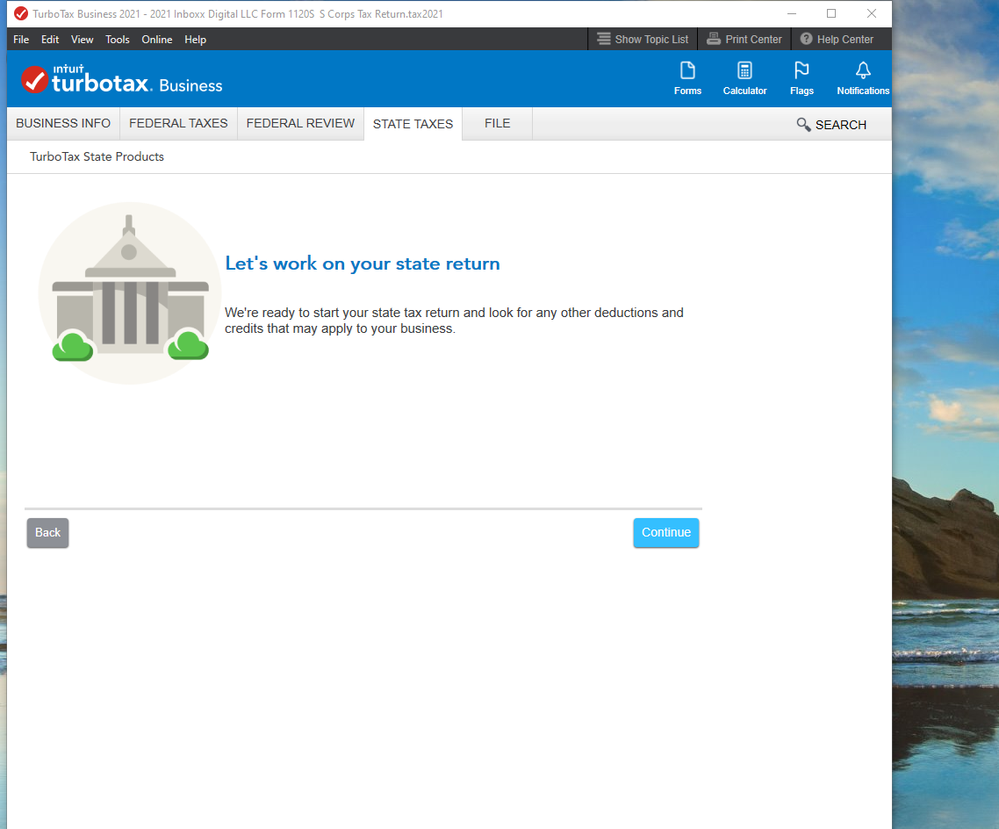Click the Show Topic List button
This screenshot has width=999, height=829.
coord(642,39)
